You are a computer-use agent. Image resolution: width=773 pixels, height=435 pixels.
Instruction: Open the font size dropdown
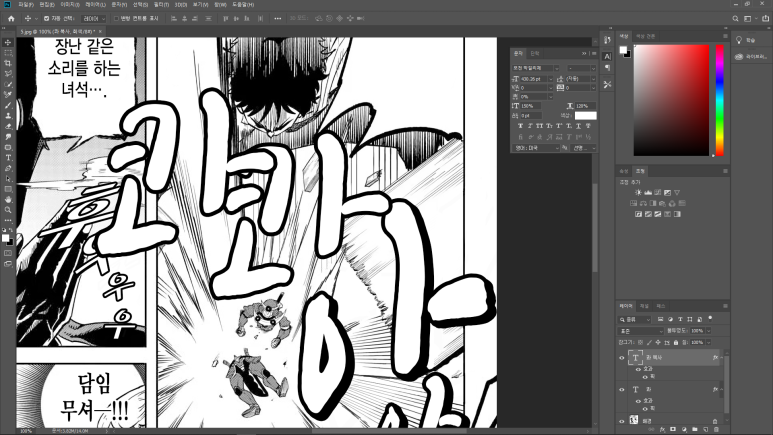coord(551,79)
